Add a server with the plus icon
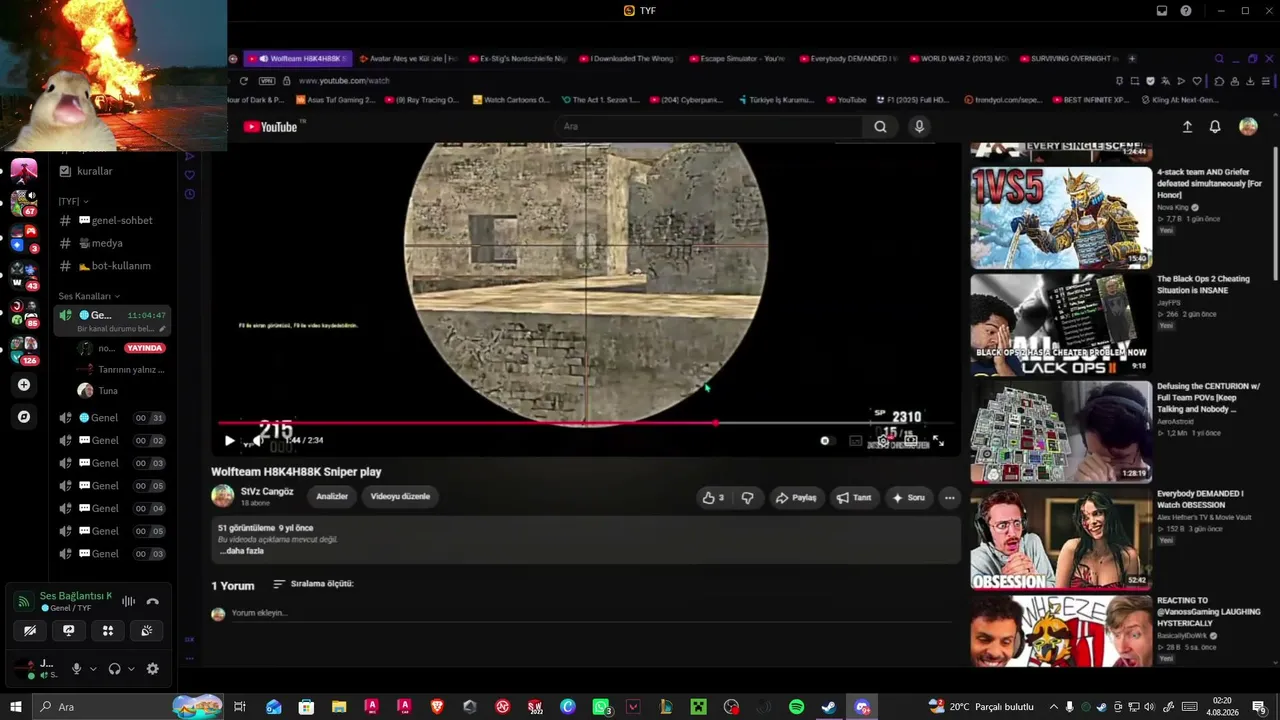 pyautogui.click(x=24, y=384)
